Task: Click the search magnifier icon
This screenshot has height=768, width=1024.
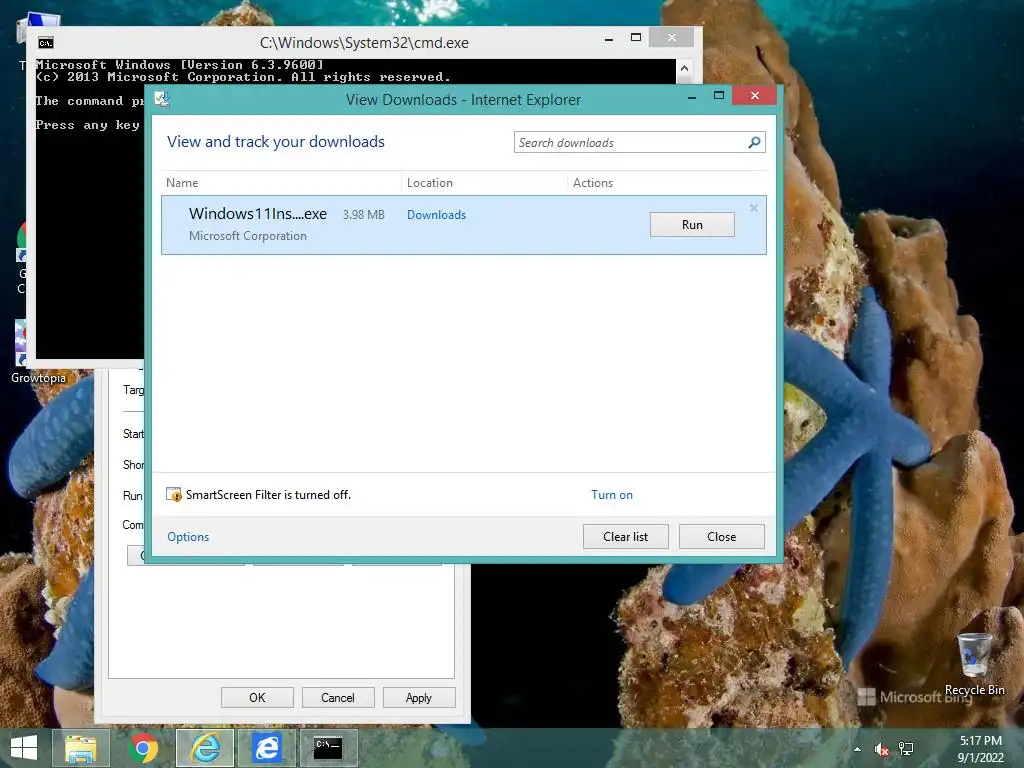Action: [x=754, y=142]
